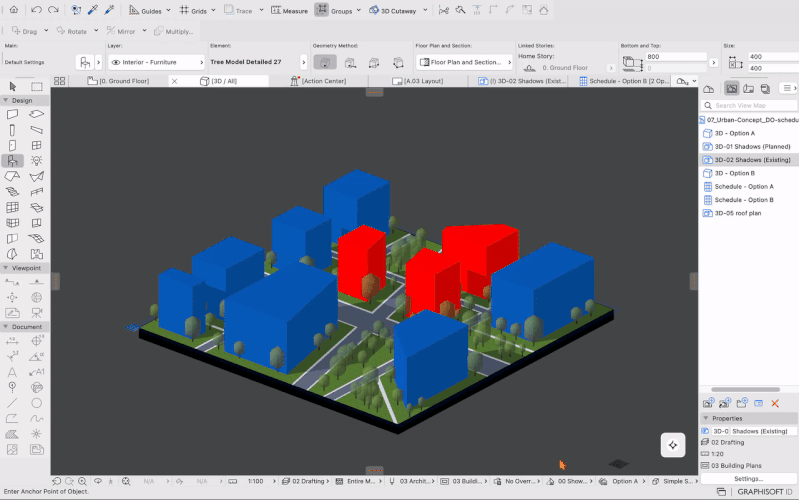Viewport: 799px width, 500px height.
Task: Open the Mirror command dropdown arrow
Action: (144, 31)
